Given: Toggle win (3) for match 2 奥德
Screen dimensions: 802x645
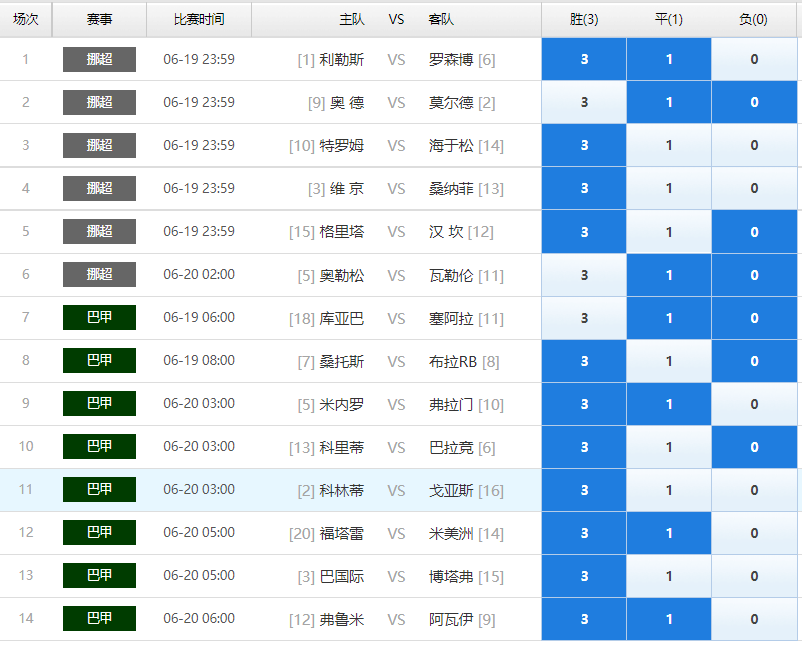Looking at the screenshot, I should (x=584, y=102).
